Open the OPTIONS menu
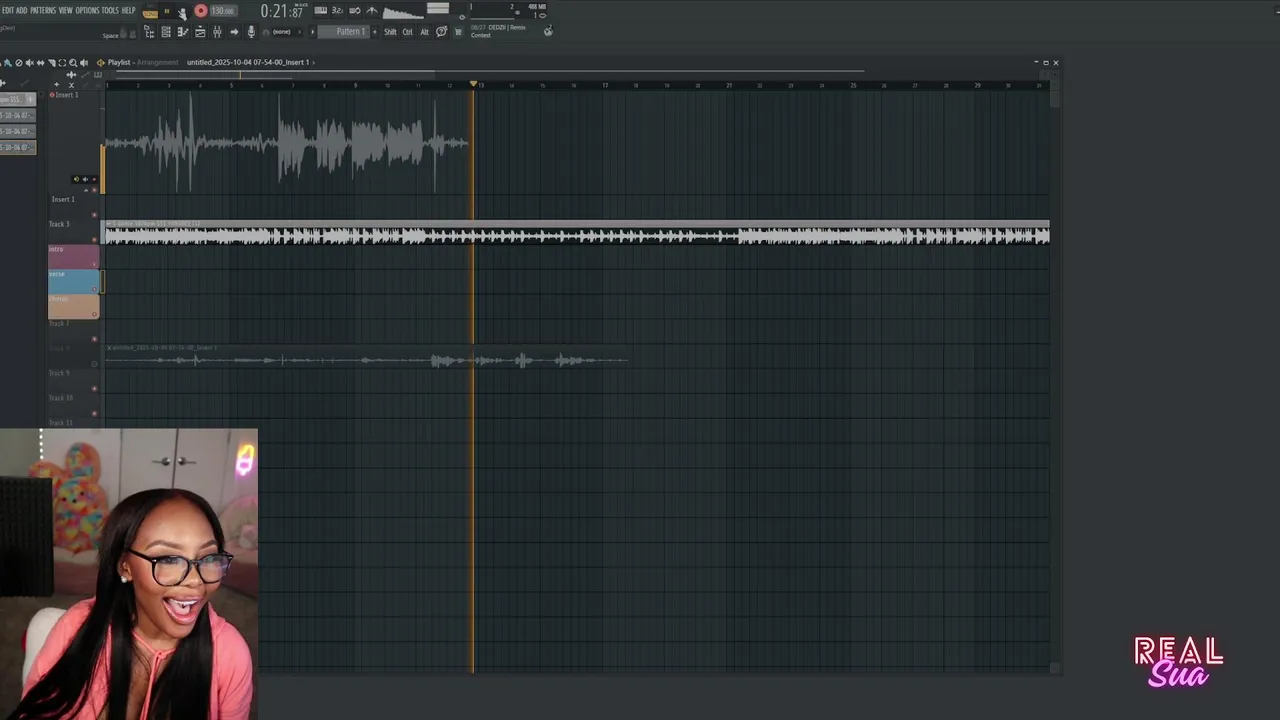The image size is (1280, 720). [x=88, y=10]
